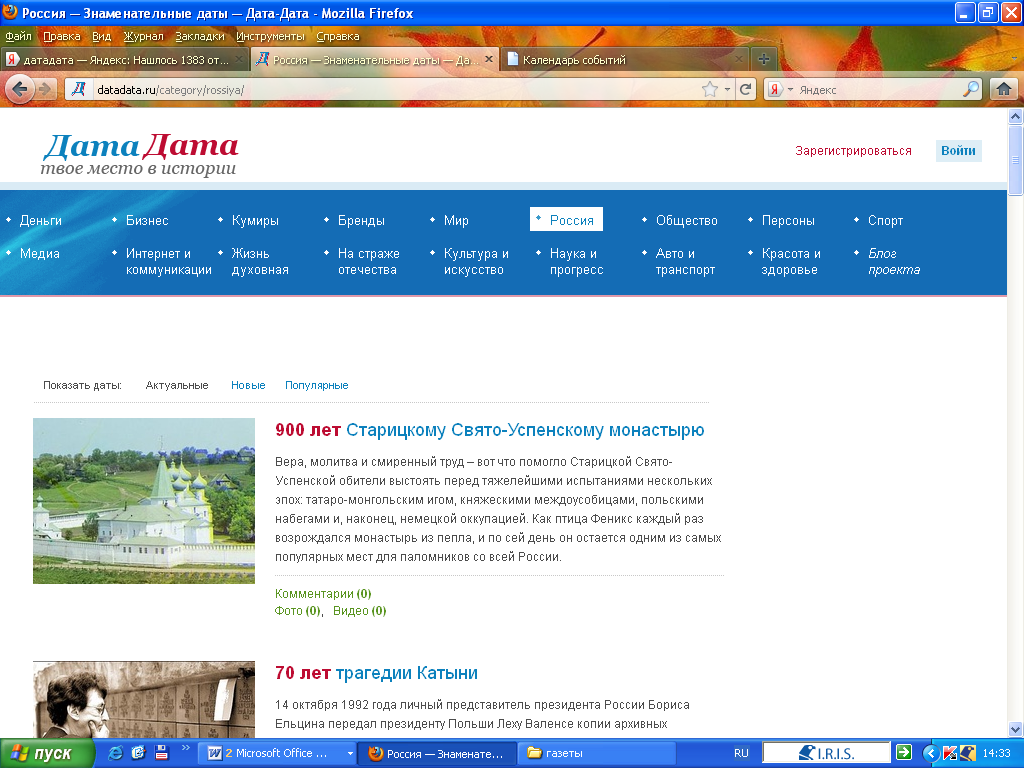Click the reload page icon
The width and height of the screenshot is (1024, 768).
coord(746,89)
